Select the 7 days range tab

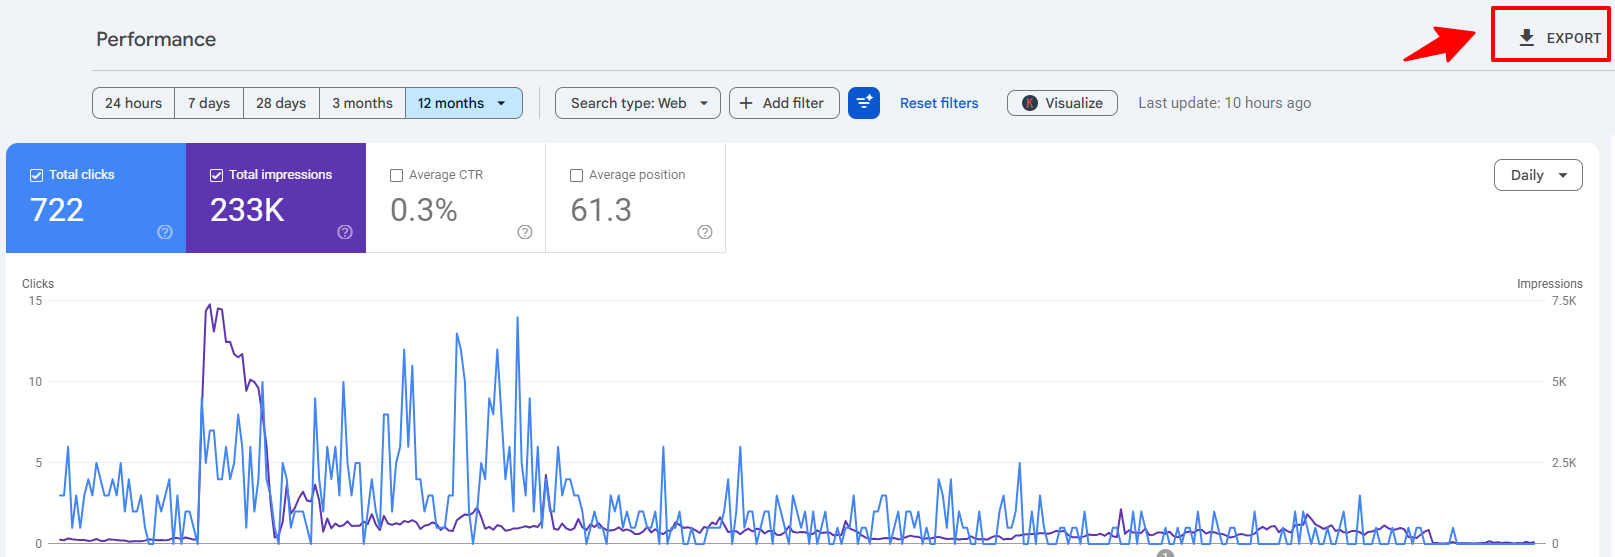(209, 103)
